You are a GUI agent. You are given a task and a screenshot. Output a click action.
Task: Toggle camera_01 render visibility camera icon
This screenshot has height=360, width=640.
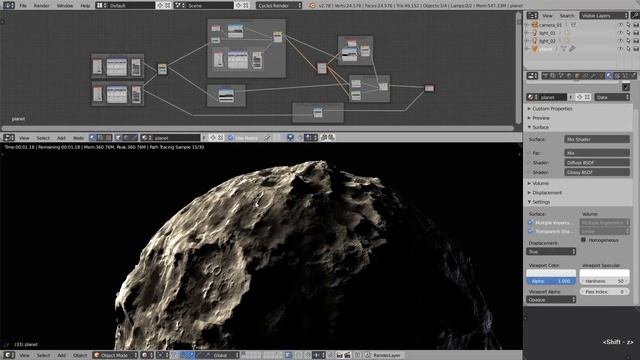(x=636, y=25)
